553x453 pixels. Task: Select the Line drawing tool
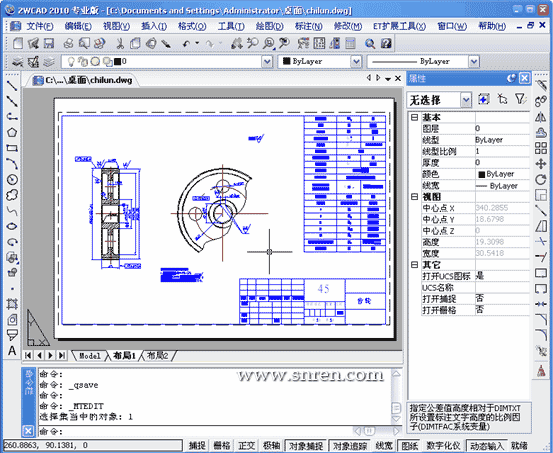12,86
